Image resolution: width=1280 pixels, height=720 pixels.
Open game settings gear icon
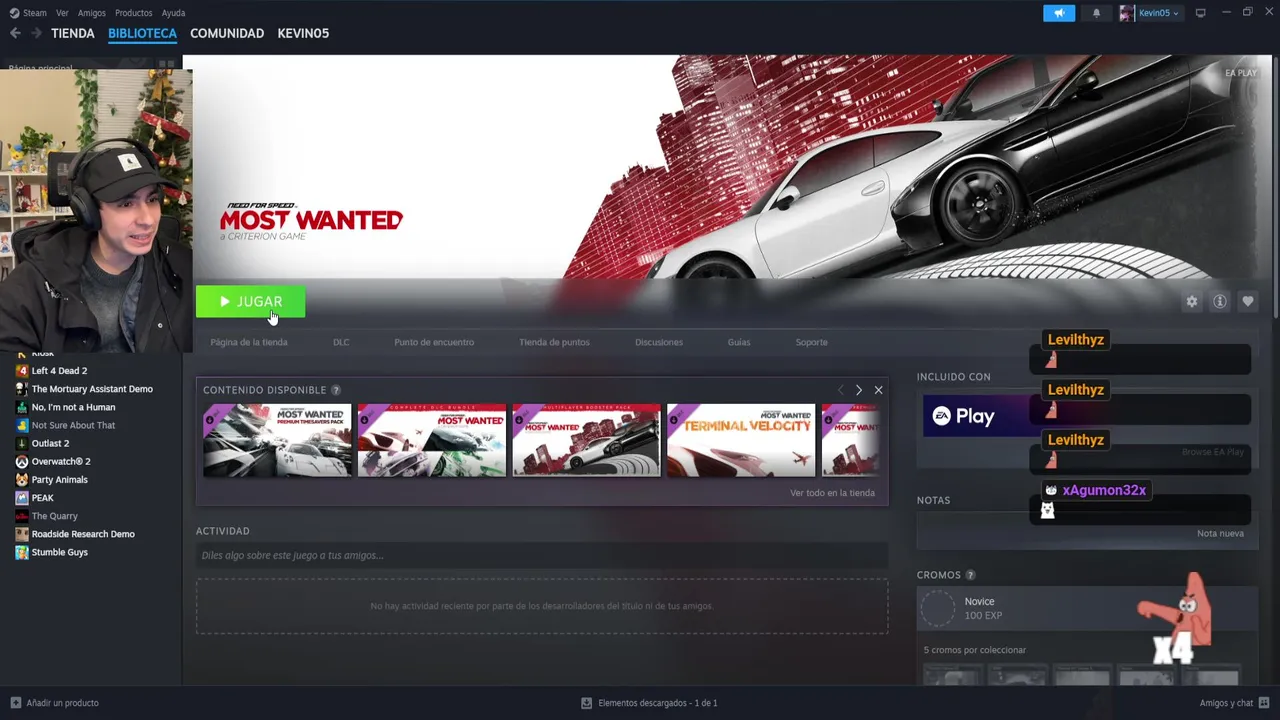coord(1191,301)
